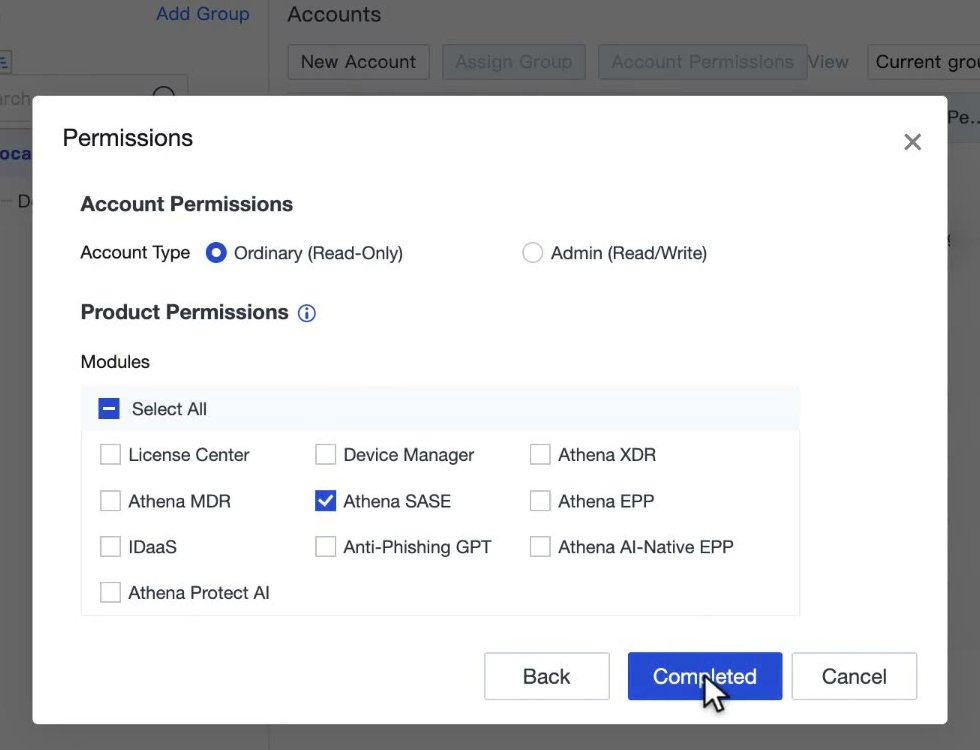Viewport: 980px width, 750px height.
Task: Check the Athena Protect AI module
Action: [110, 592]
